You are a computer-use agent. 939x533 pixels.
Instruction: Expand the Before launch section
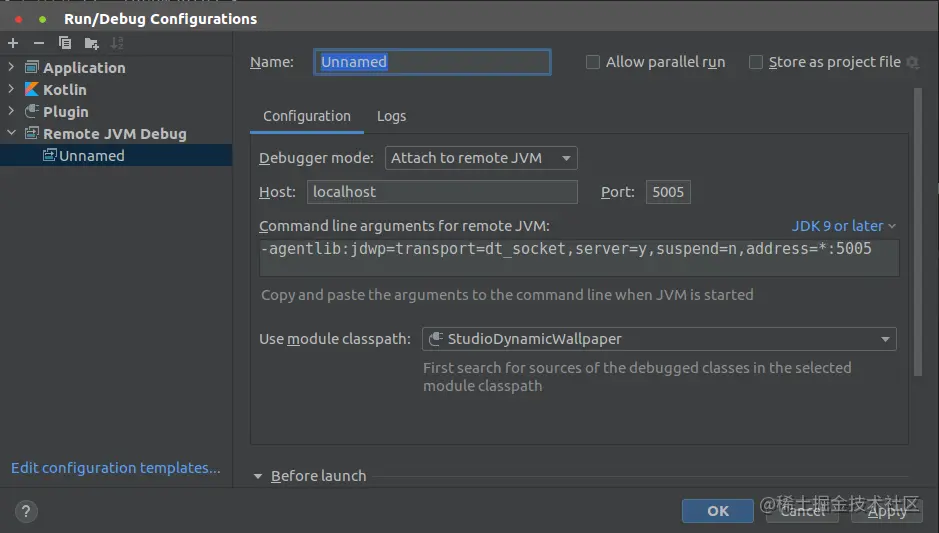(x=258, y=477)
